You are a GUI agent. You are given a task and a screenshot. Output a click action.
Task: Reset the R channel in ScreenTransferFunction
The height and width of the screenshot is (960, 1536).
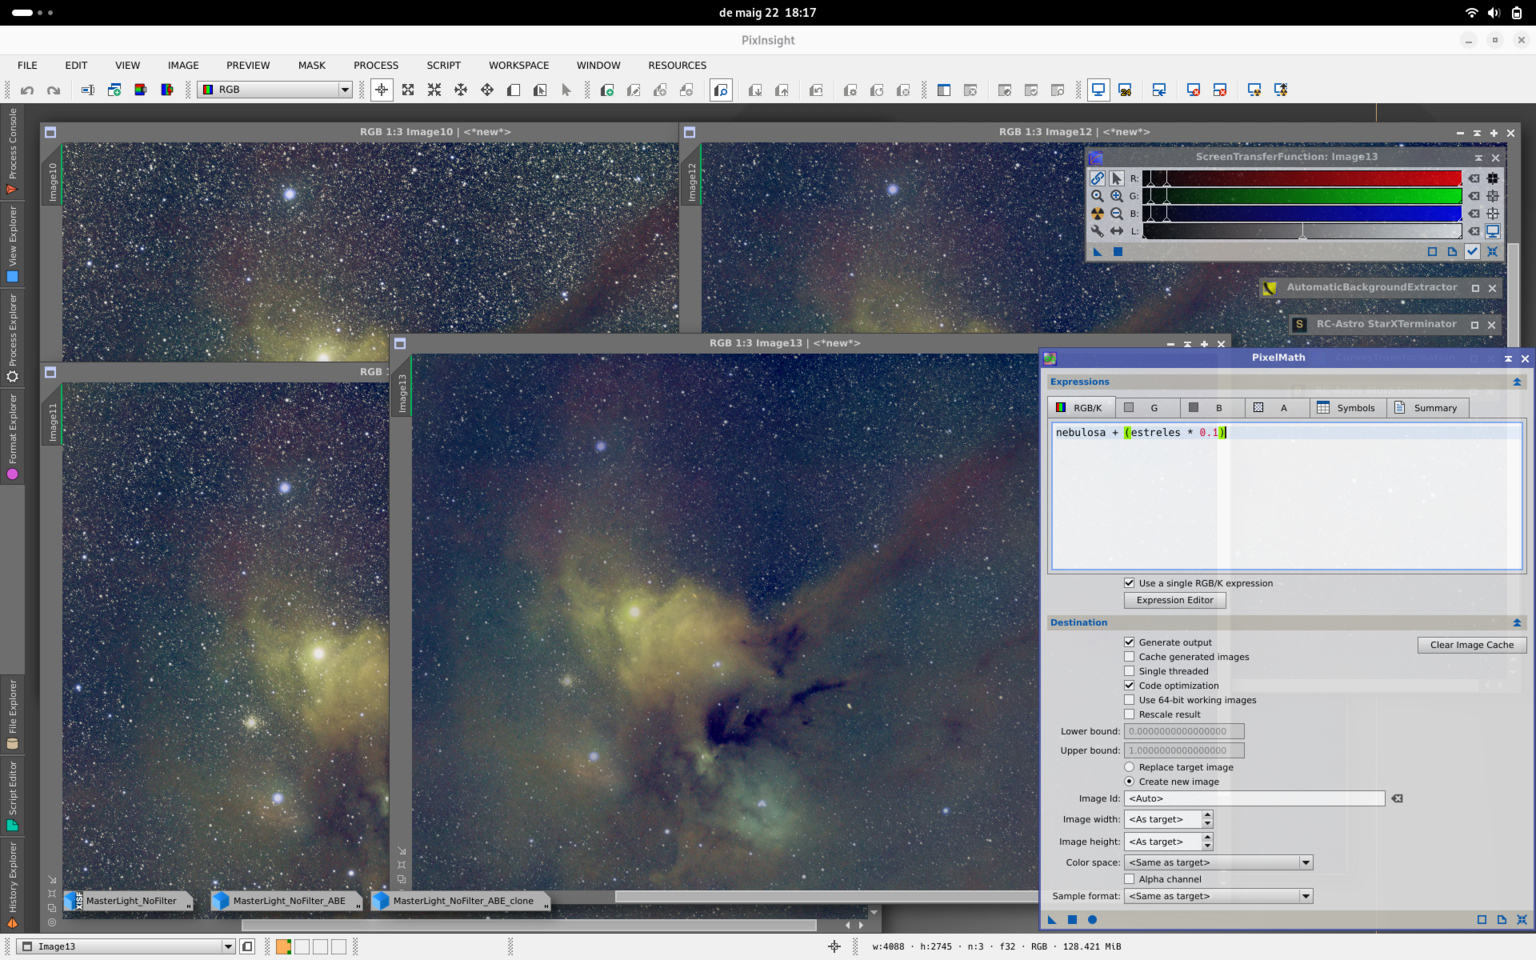pyautogui.click(x=1473, y=178)
